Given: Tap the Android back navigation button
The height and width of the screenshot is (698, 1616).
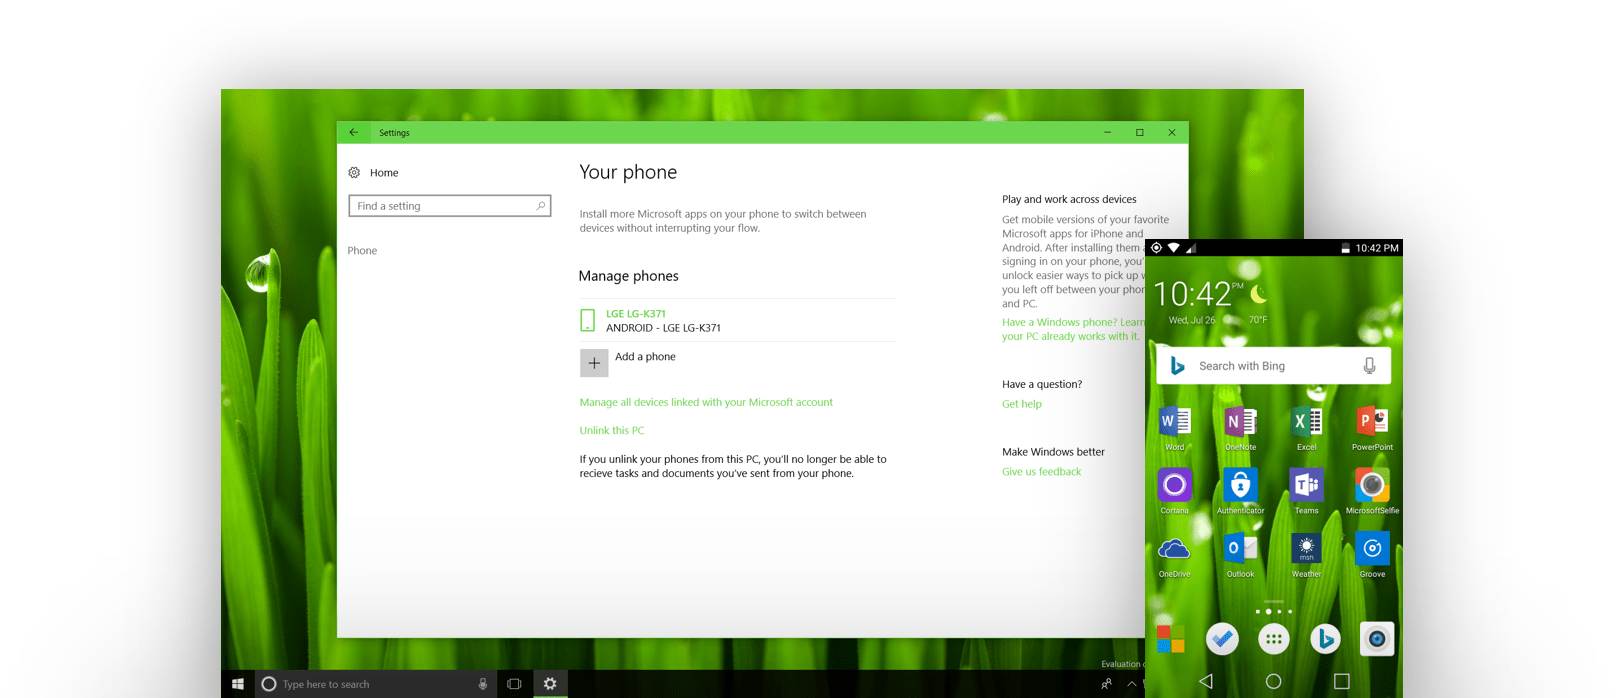Looking at the screenshot, I should click(x=1206, y=681).
